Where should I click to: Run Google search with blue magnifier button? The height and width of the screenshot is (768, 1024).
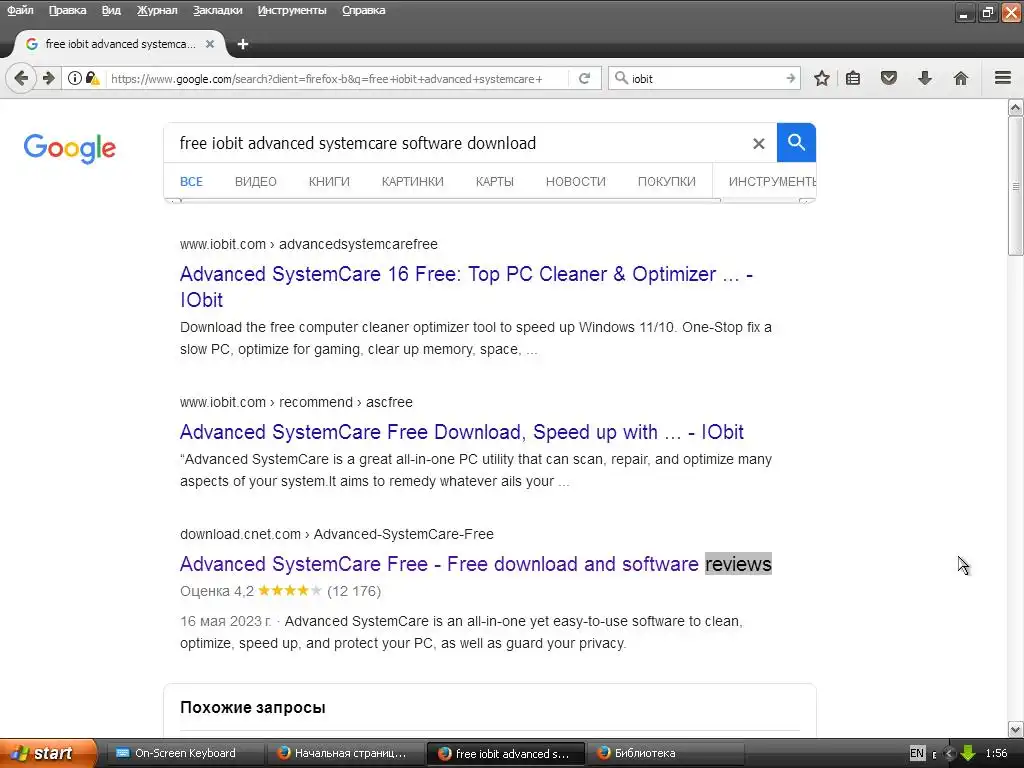coord(796,142)
